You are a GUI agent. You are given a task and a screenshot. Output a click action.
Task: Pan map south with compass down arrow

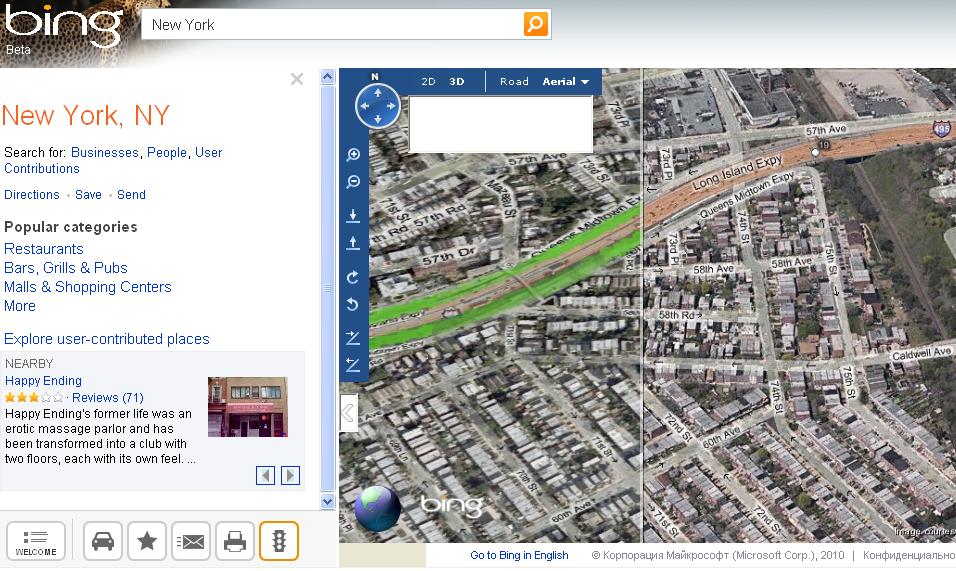(x=378, y=119)
